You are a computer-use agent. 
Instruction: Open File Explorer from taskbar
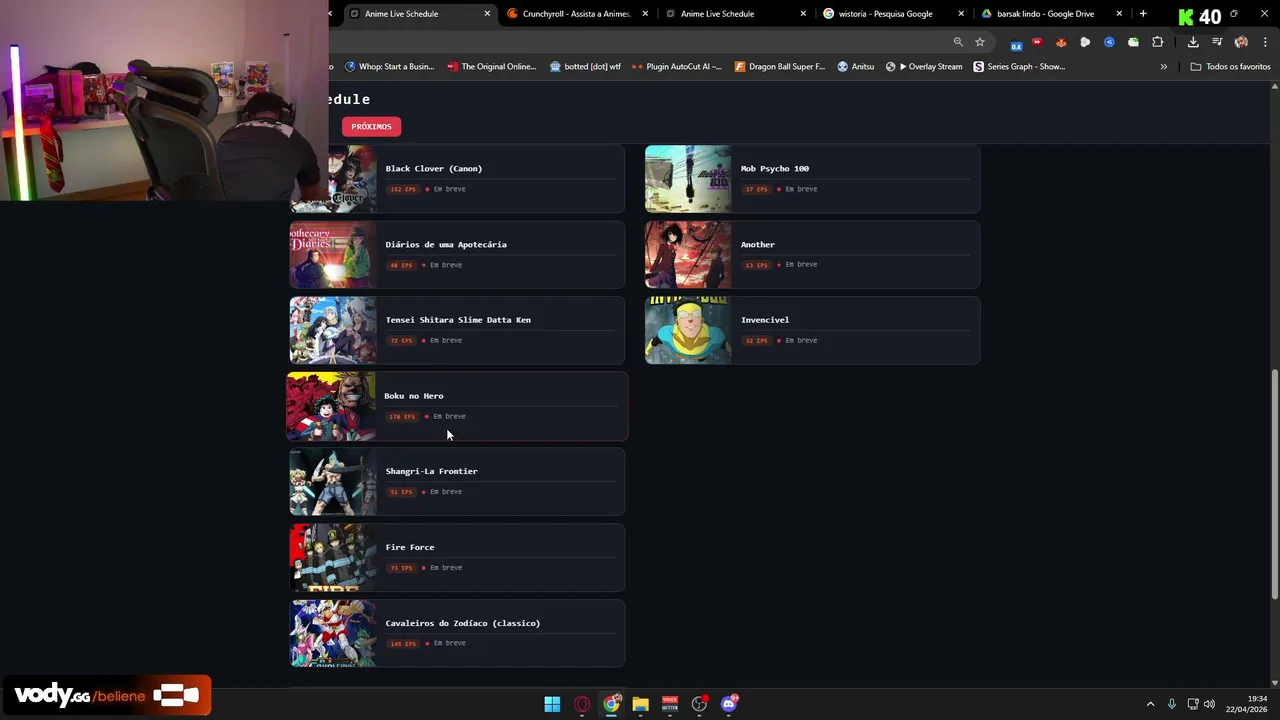[x=641, y=704]
